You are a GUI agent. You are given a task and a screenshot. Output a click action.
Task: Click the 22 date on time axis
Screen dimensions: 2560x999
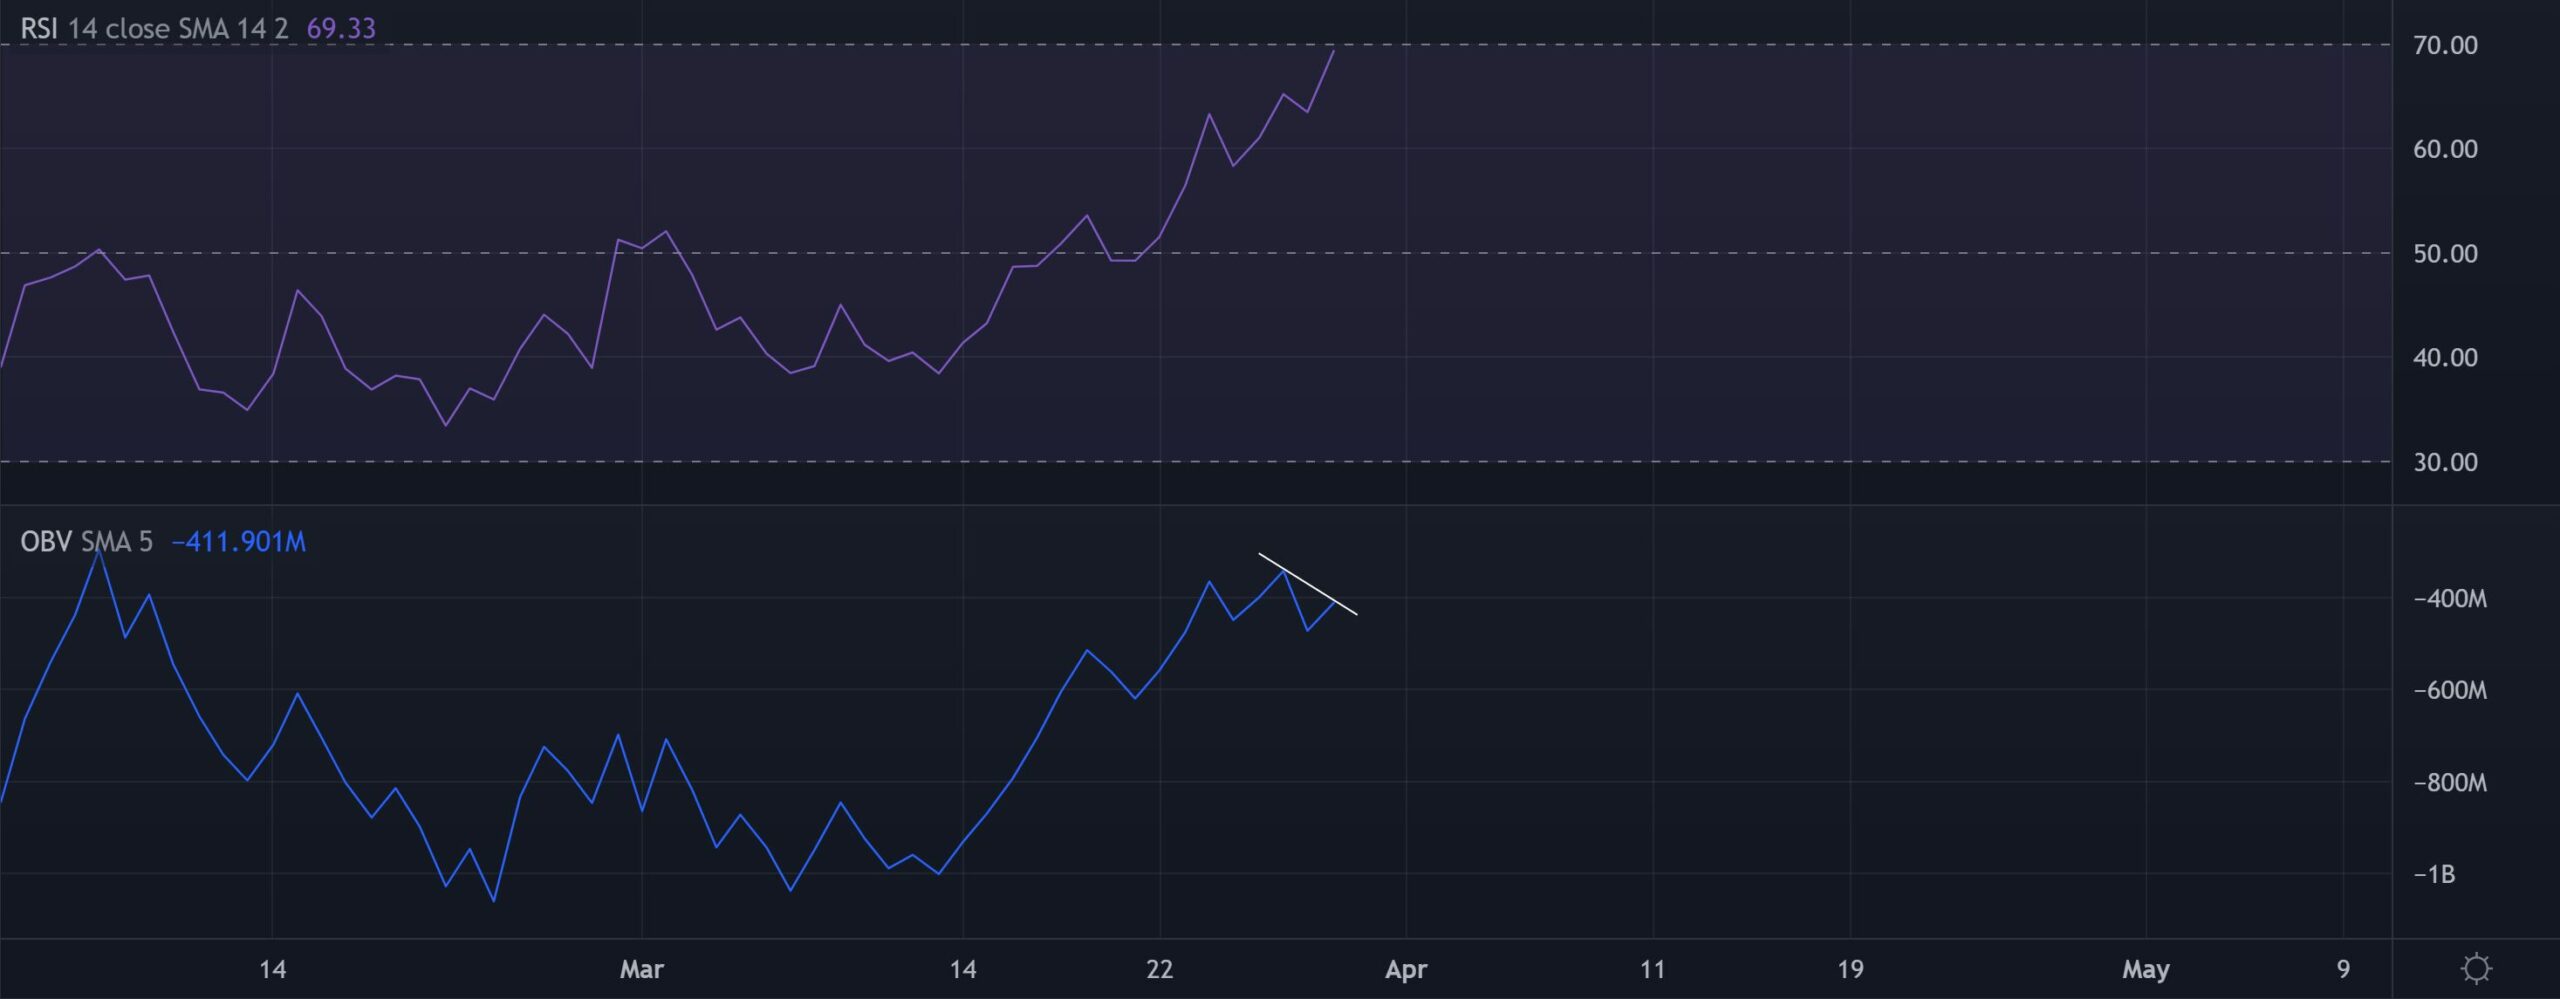tap(1159, 968)
